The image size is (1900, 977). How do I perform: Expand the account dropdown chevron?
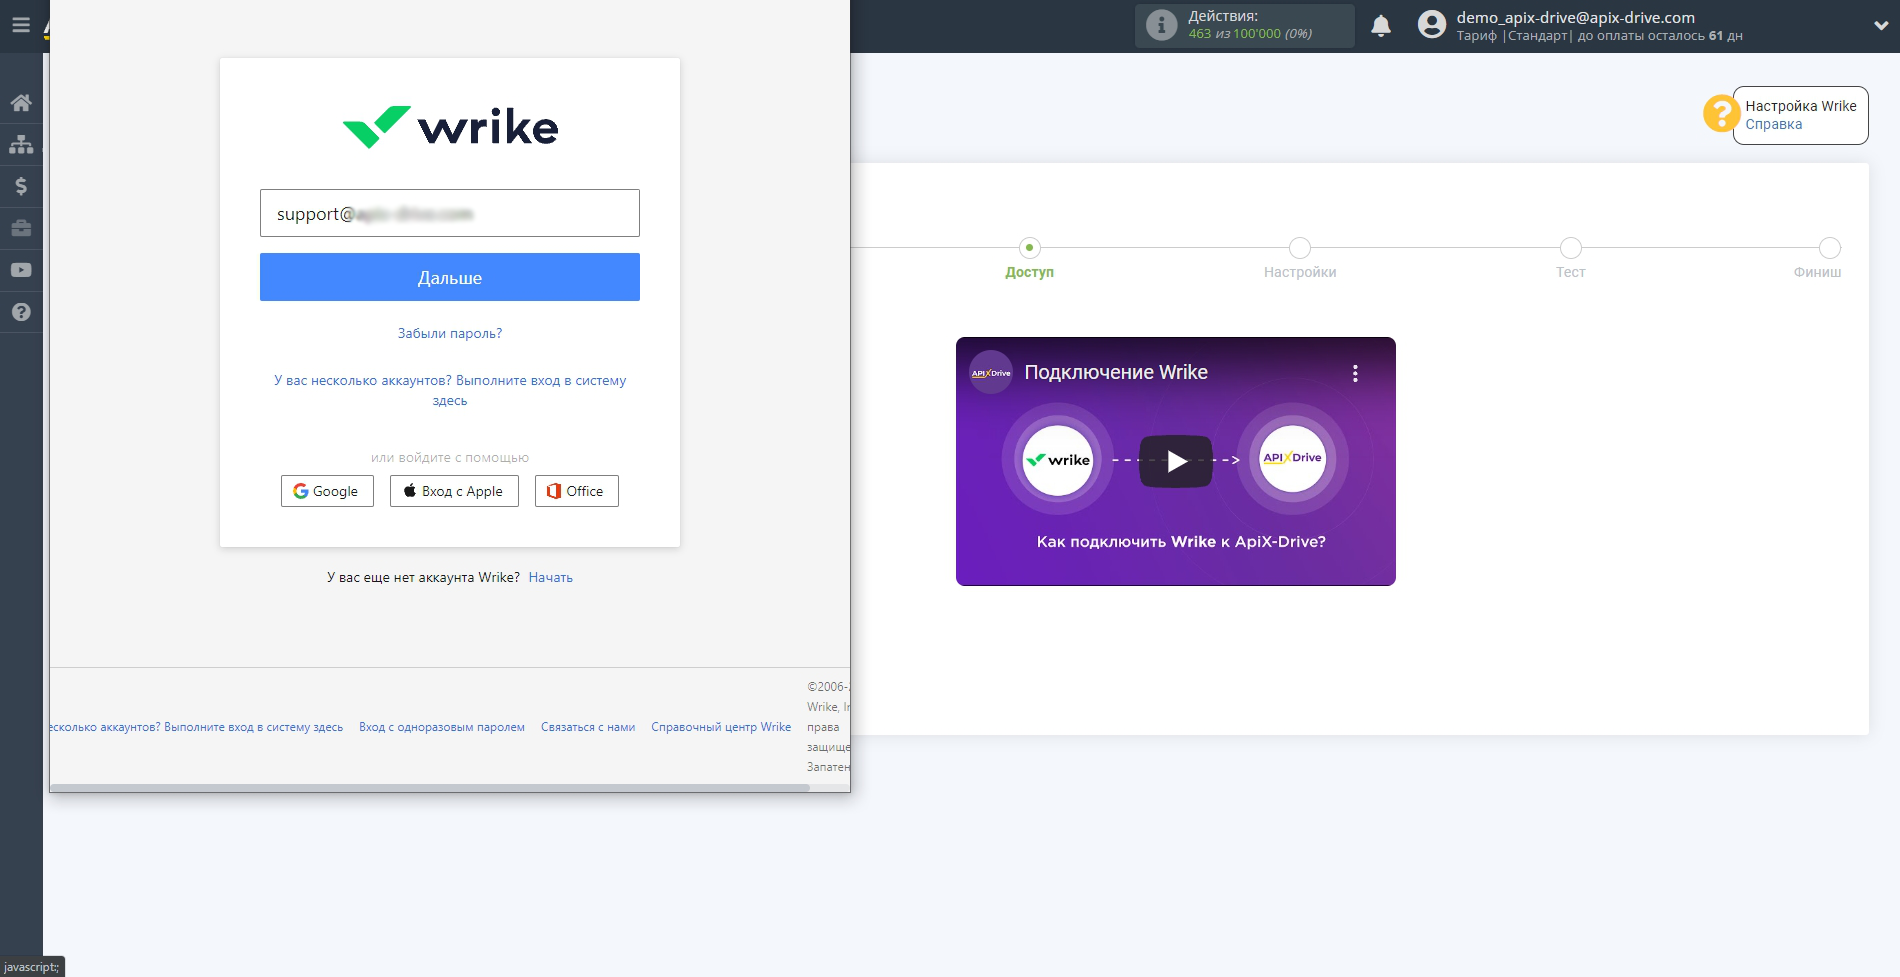[x=1881, y=26]
